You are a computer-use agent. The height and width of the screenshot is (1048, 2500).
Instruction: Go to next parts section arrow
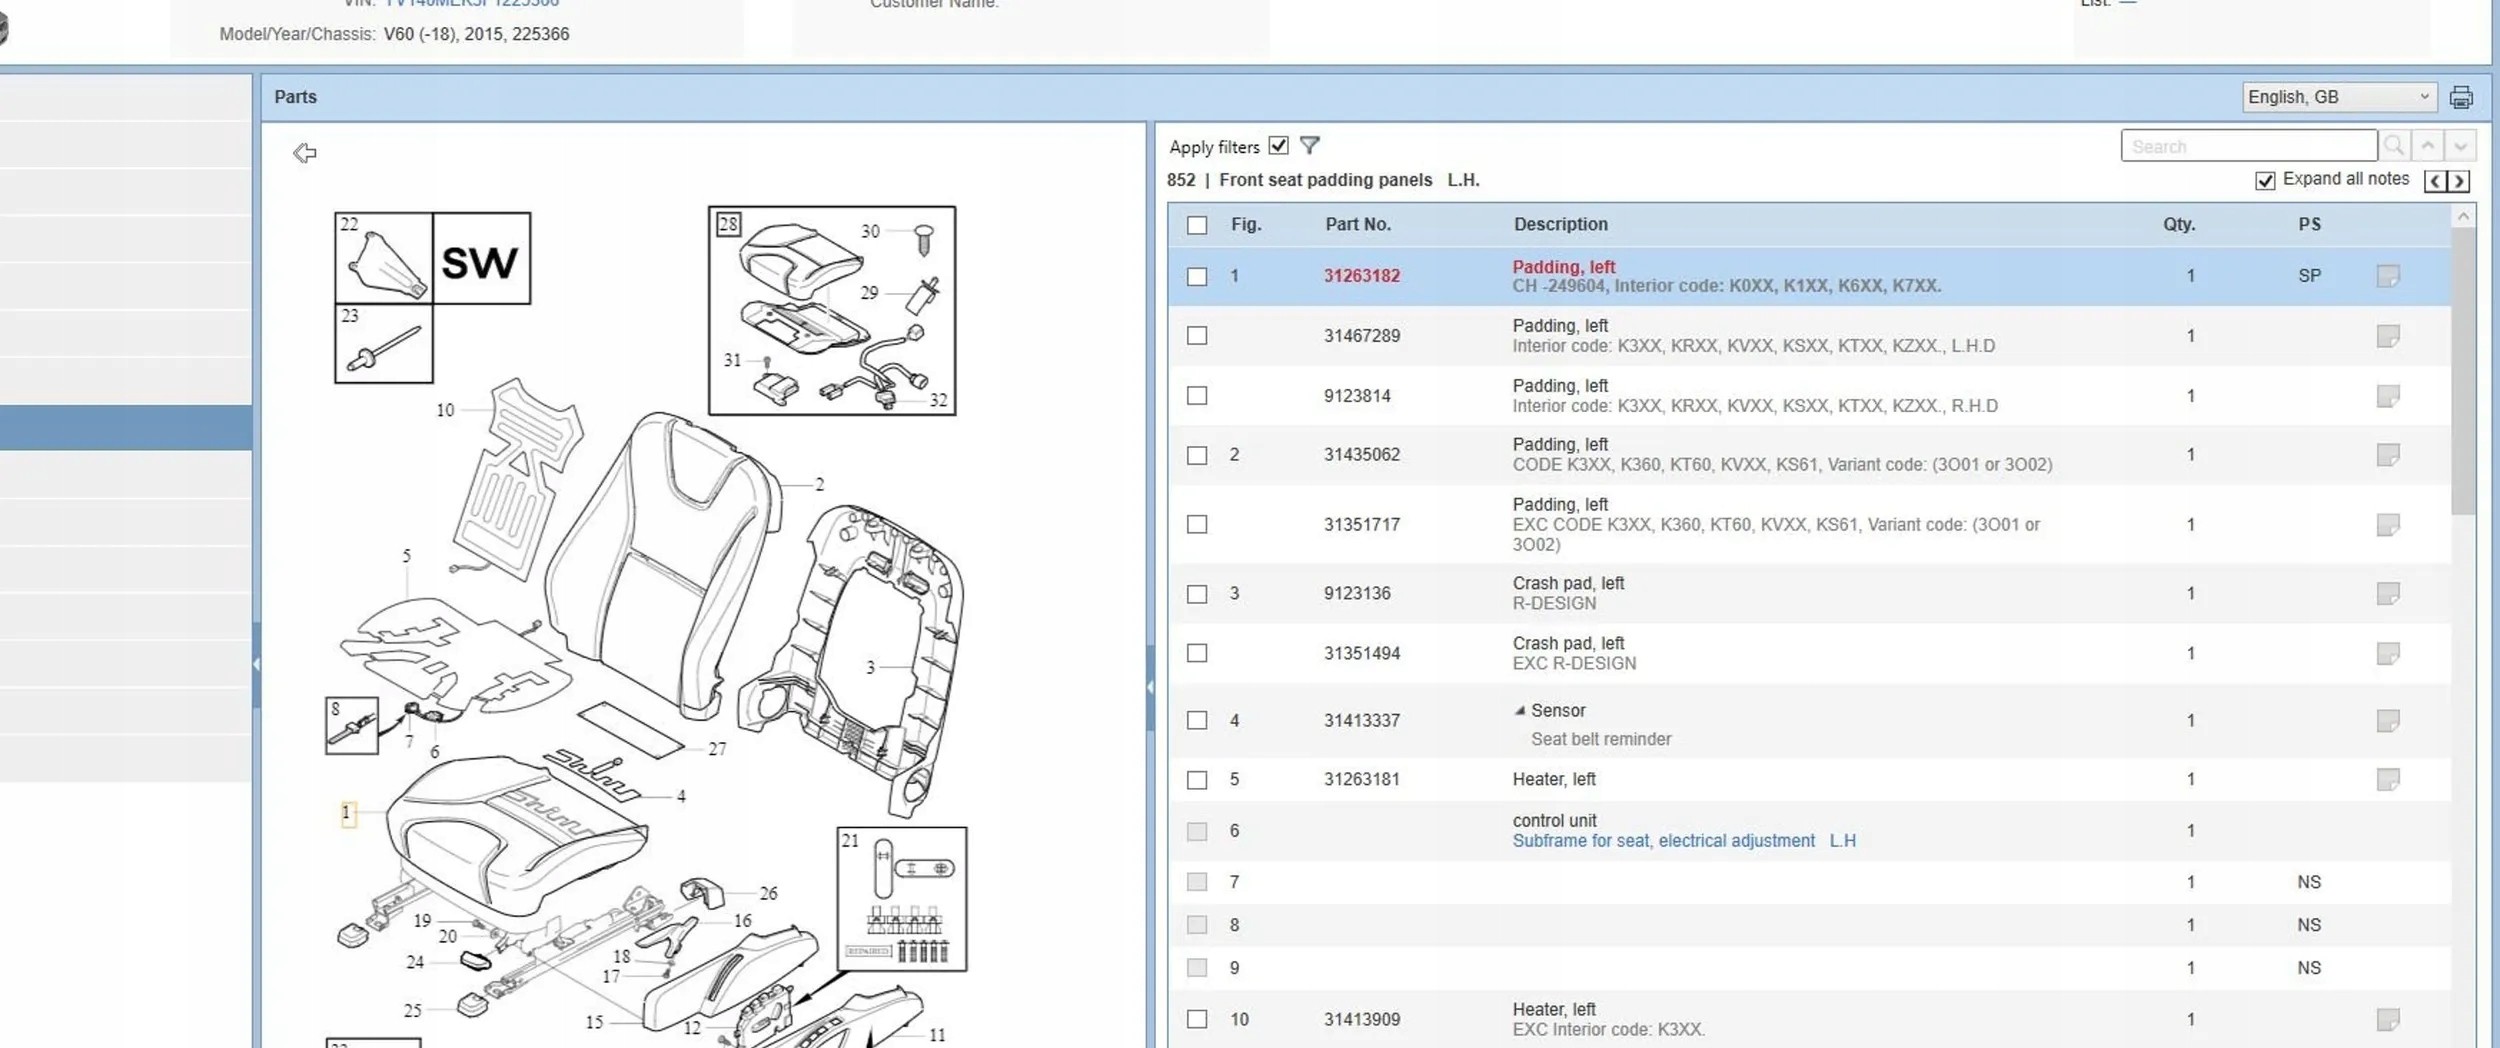click(x=2458, y=181)
